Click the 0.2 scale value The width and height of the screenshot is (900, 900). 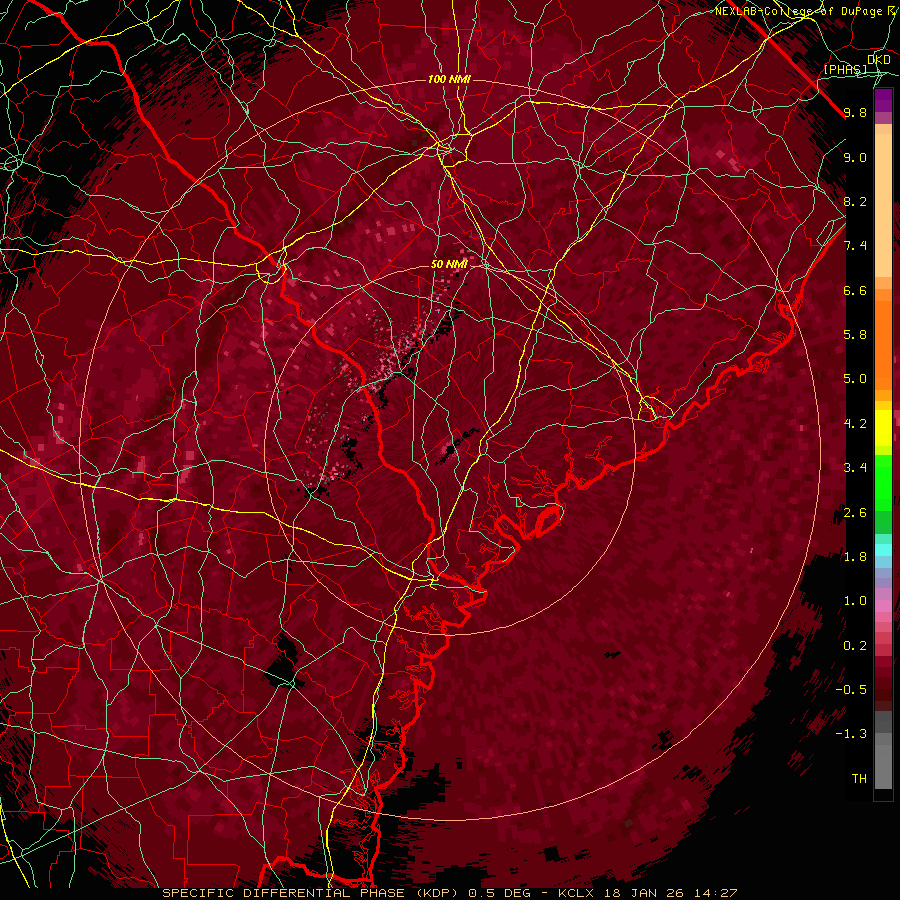(x=855, y=646)
